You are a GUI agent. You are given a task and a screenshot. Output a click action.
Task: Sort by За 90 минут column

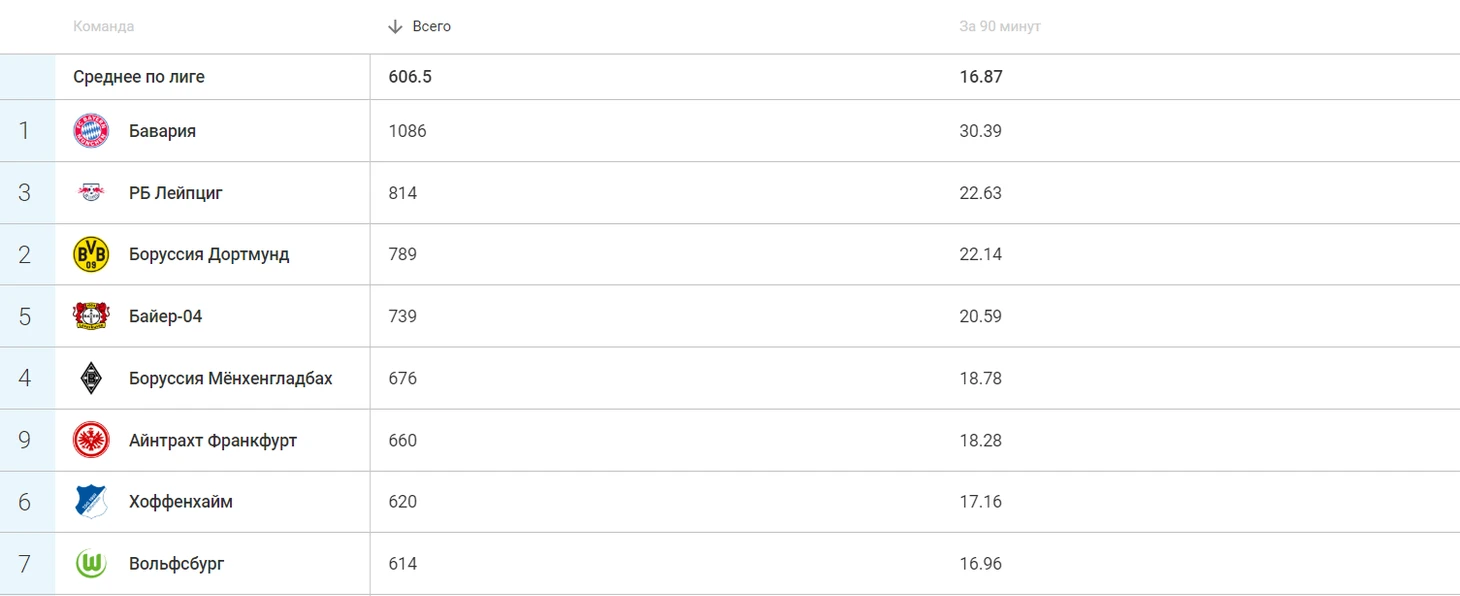tap(1000, 27)
